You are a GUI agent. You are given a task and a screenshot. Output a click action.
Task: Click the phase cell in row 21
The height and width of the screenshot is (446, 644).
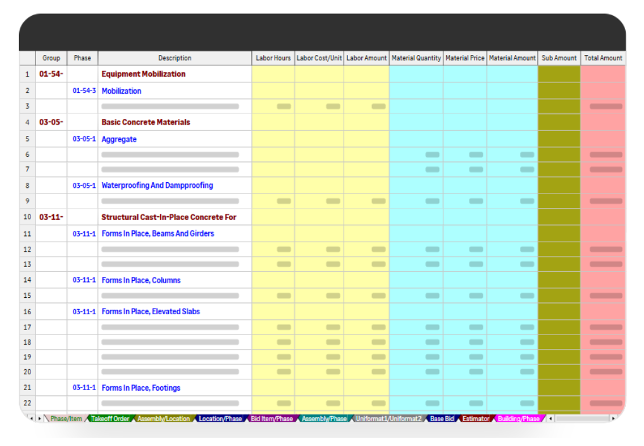(x=84, y=388)
